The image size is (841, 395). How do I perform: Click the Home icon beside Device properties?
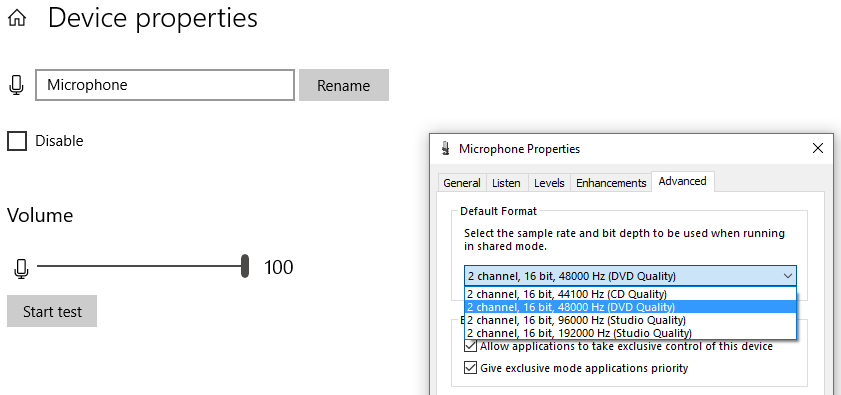pos(17,19)
